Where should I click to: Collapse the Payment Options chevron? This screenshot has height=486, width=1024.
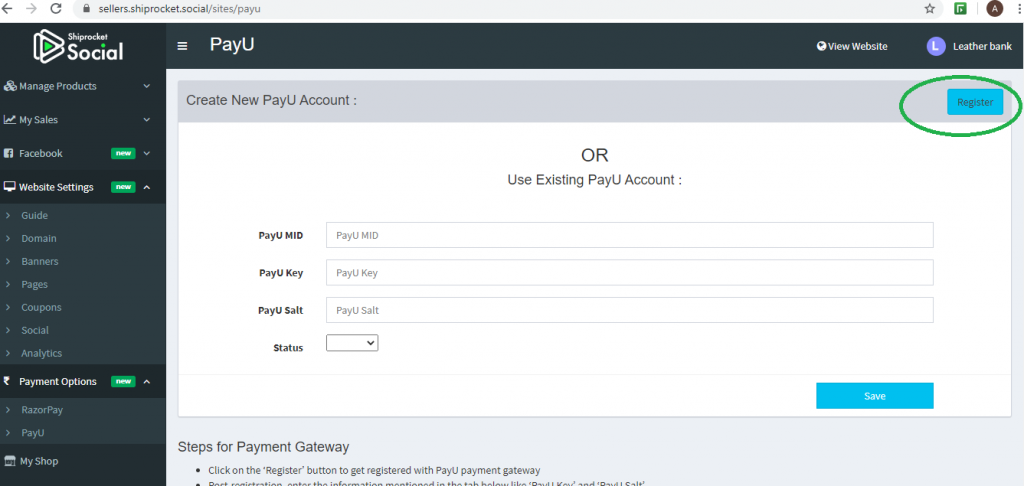(147, 381)
